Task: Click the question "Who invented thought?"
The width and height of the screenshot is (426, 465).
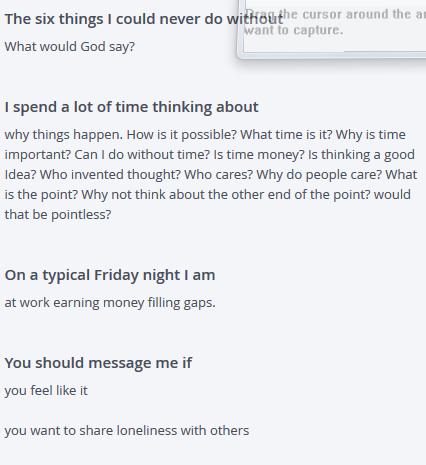Action: (110, 175)
